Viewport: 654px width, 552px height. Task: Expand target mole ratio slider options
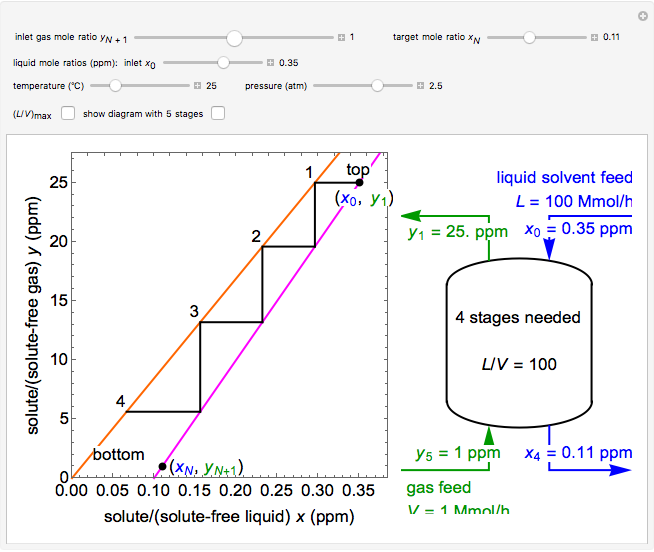594,38
